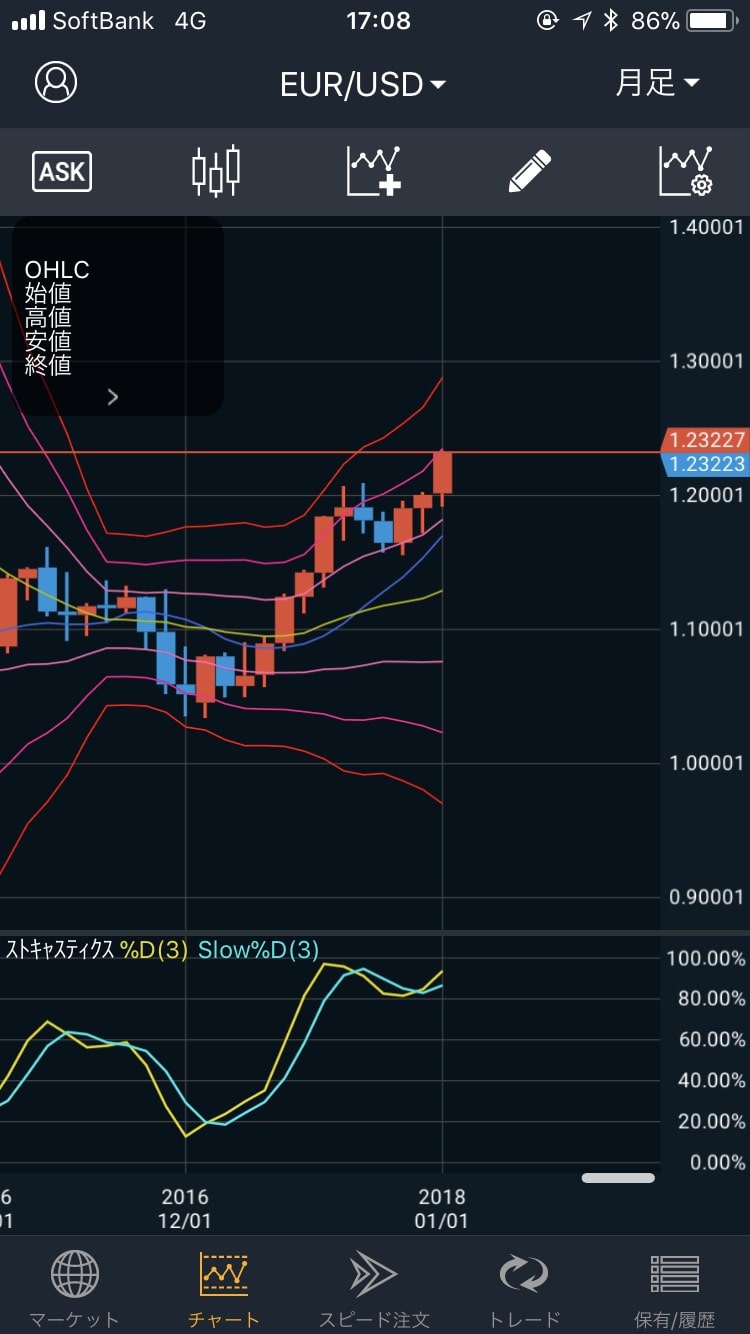Viewport: 750px width, 1334px height.
Task: Click the rotation lock status icon
Action: click(547, 21)
